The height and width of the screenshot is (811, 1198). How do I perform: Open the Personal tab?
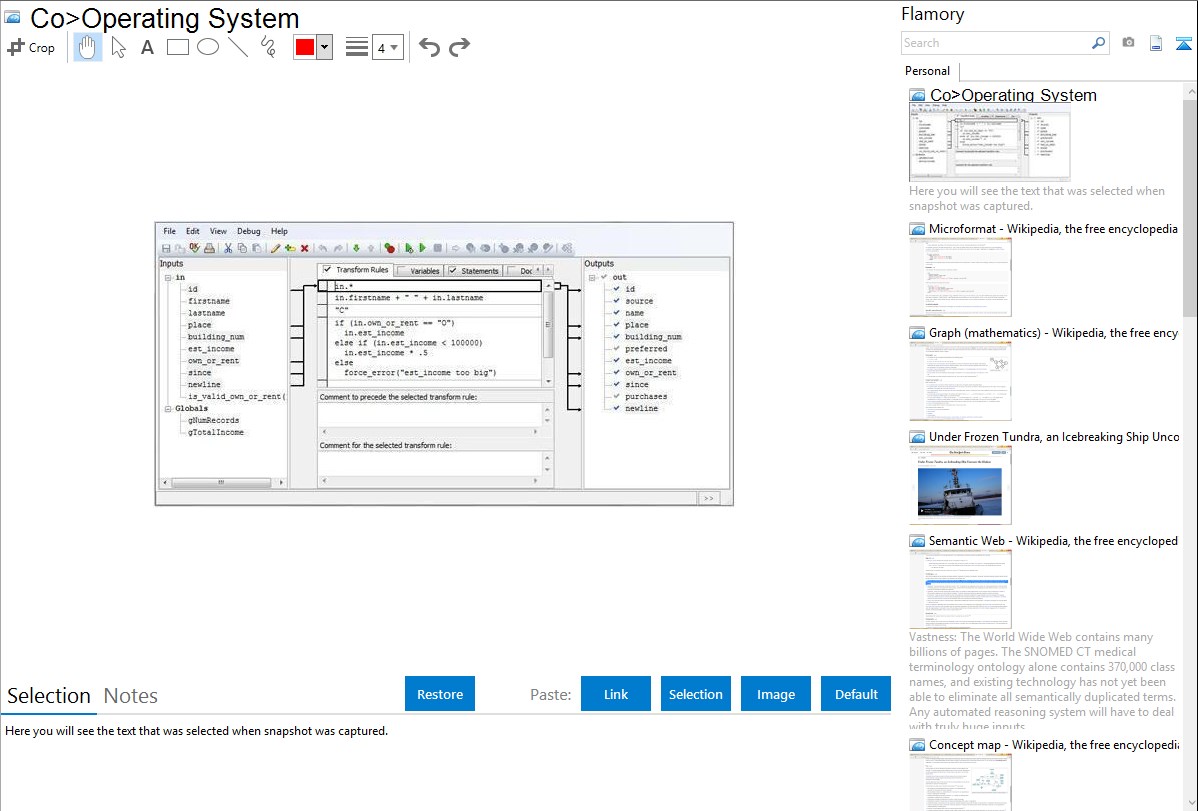927,71
